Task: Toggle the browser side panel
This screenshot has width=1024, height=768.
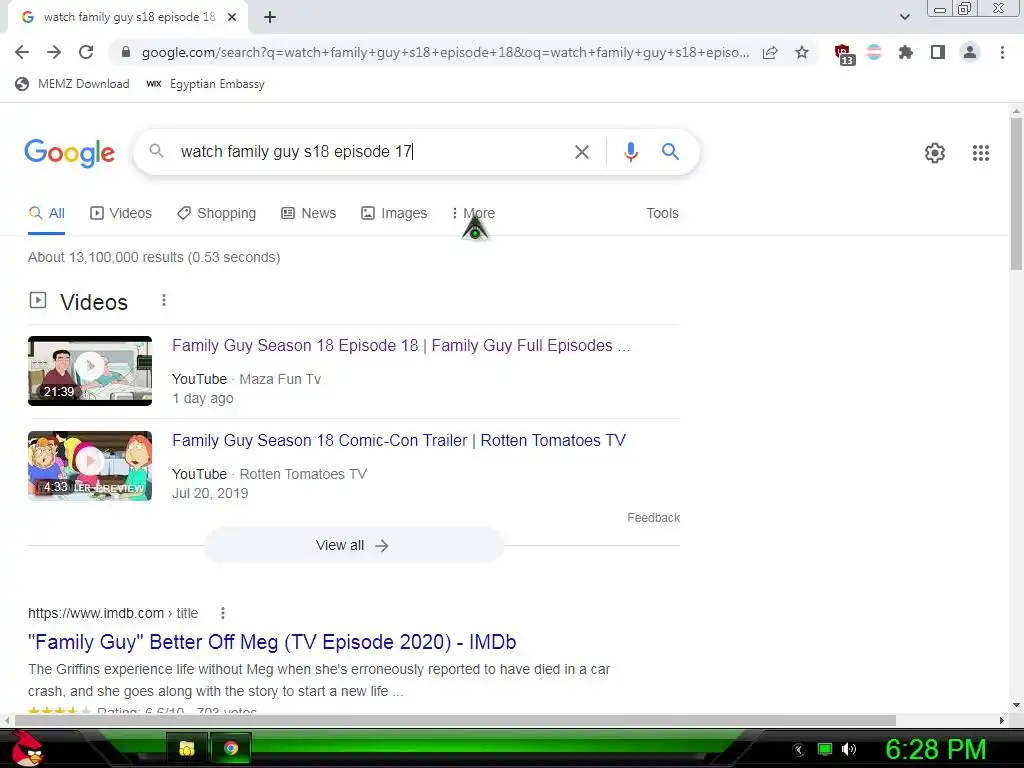Action: [938, 52]
